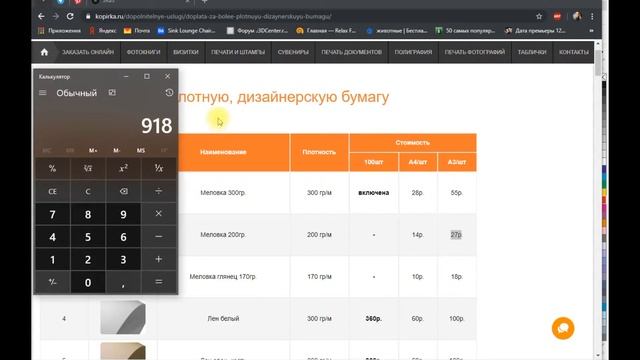This screenshot has height=360, width=640.
Task: Click the equals key in calculator
Action: 159,282
